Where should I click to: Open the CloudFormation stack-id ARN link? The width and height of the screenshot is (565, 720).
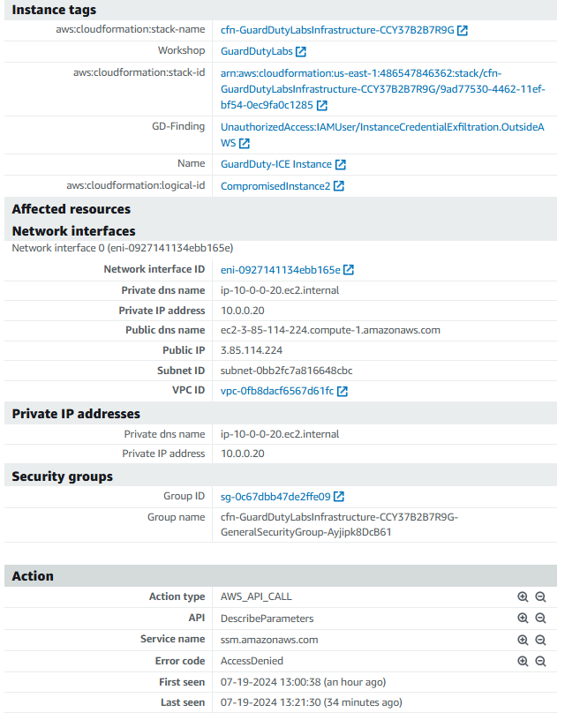(x=383, y=89)
